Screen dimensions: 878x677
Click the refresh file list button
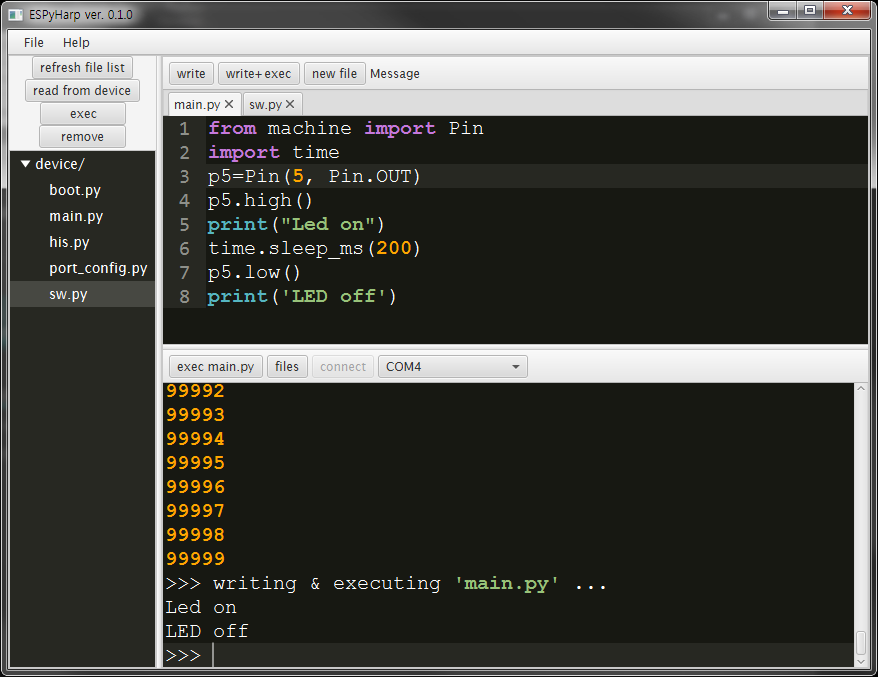(x=82, y=68)
